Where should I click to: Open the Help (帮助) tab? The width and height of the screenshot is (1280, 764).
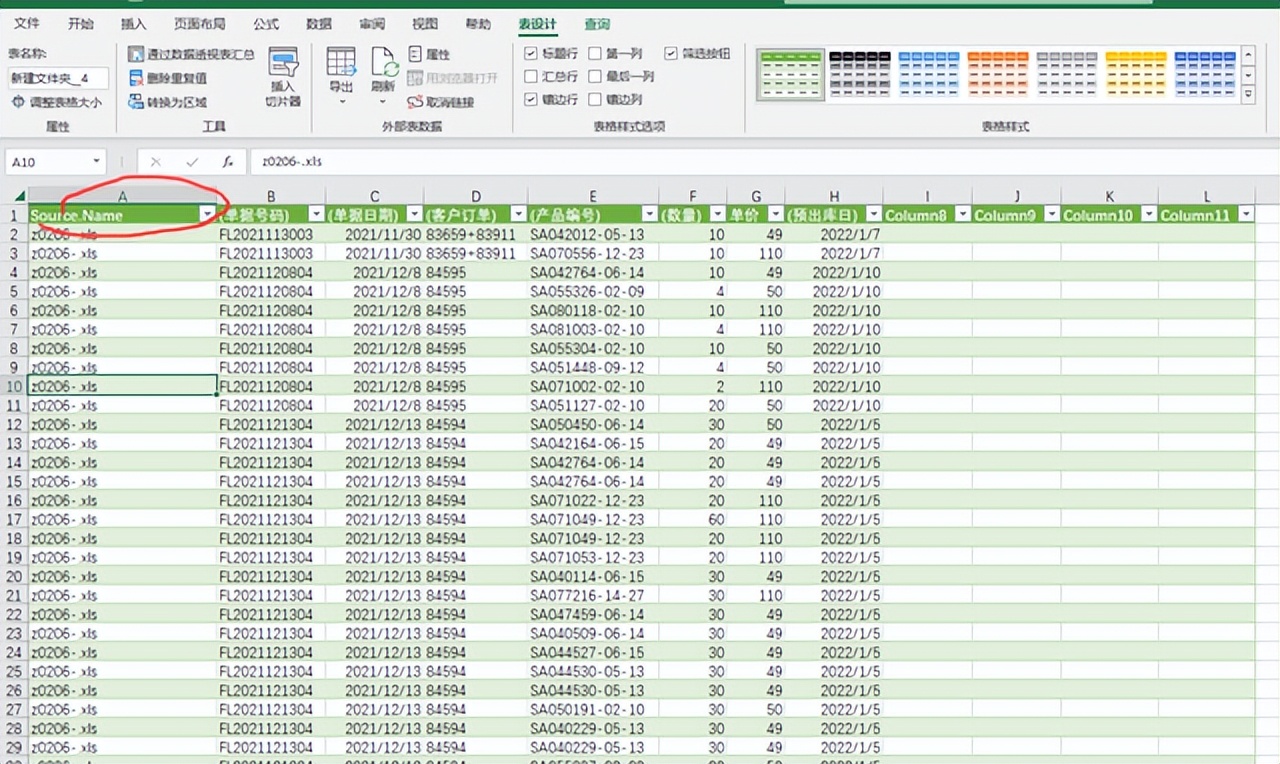pyautogui.click(x=478, y=23)
